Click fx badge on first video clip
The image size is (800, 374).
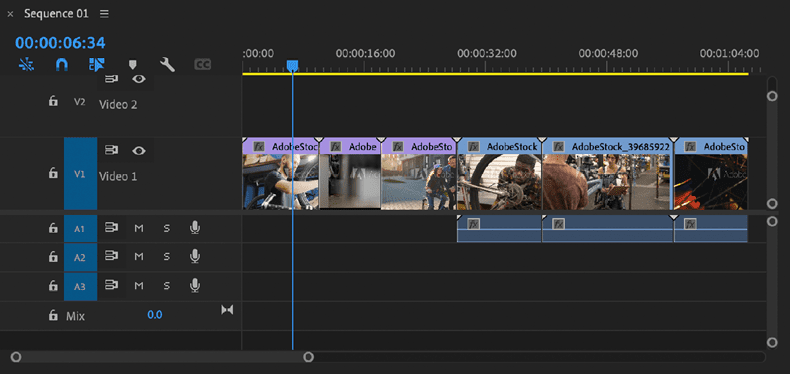point(259,147)
